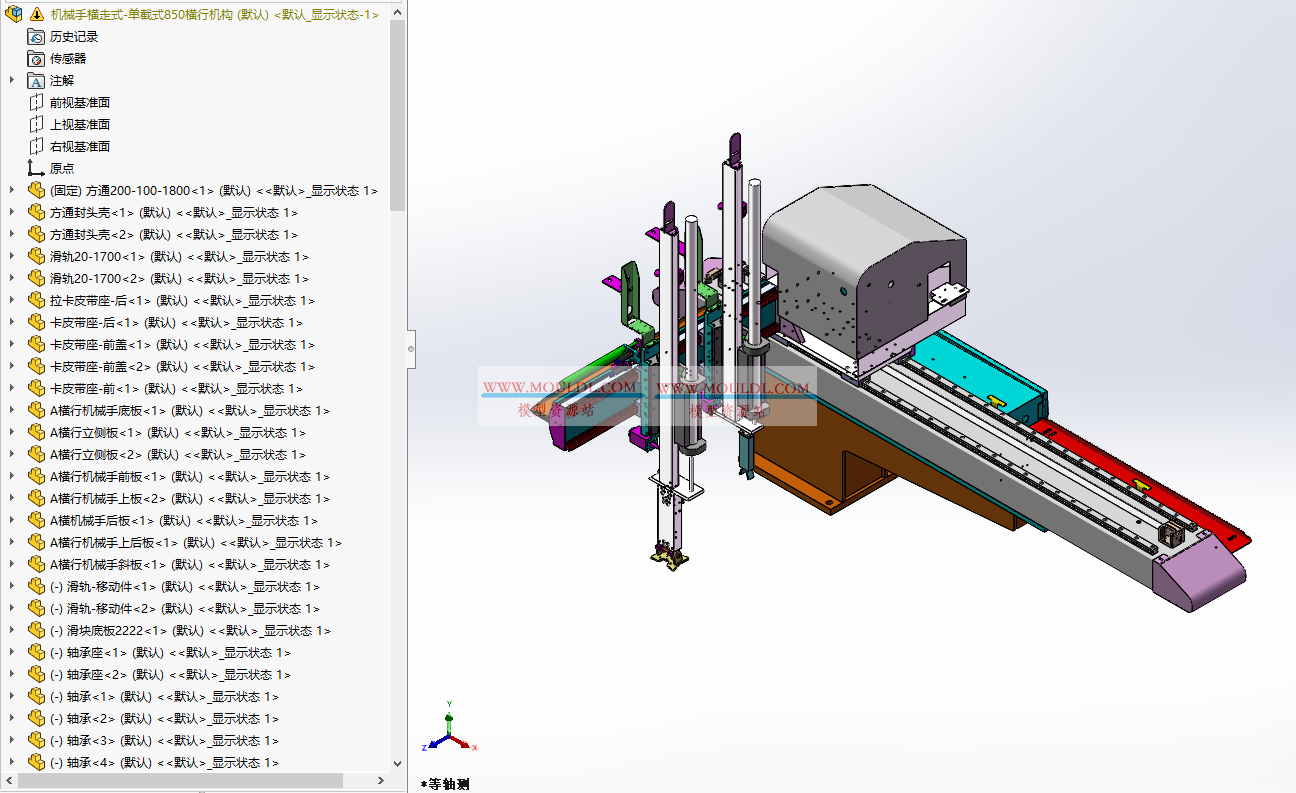Viewport: 1296px width, 793px height.
Task: Click the horizontal scrollbar right arrow
Action: (381, 780)
